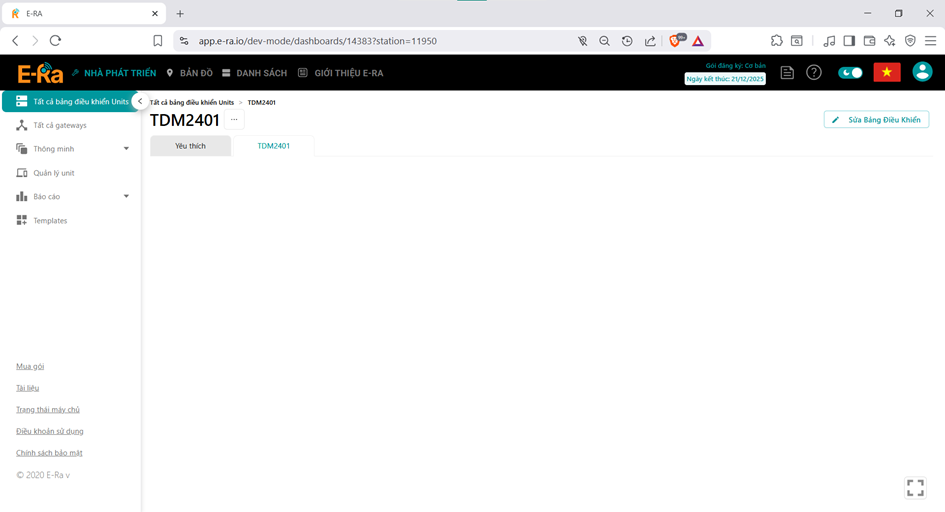Image resolution: width=945 pixels, height=512 pixels.
Task: Click the E-Ra logo
Action: click(42, 73)
